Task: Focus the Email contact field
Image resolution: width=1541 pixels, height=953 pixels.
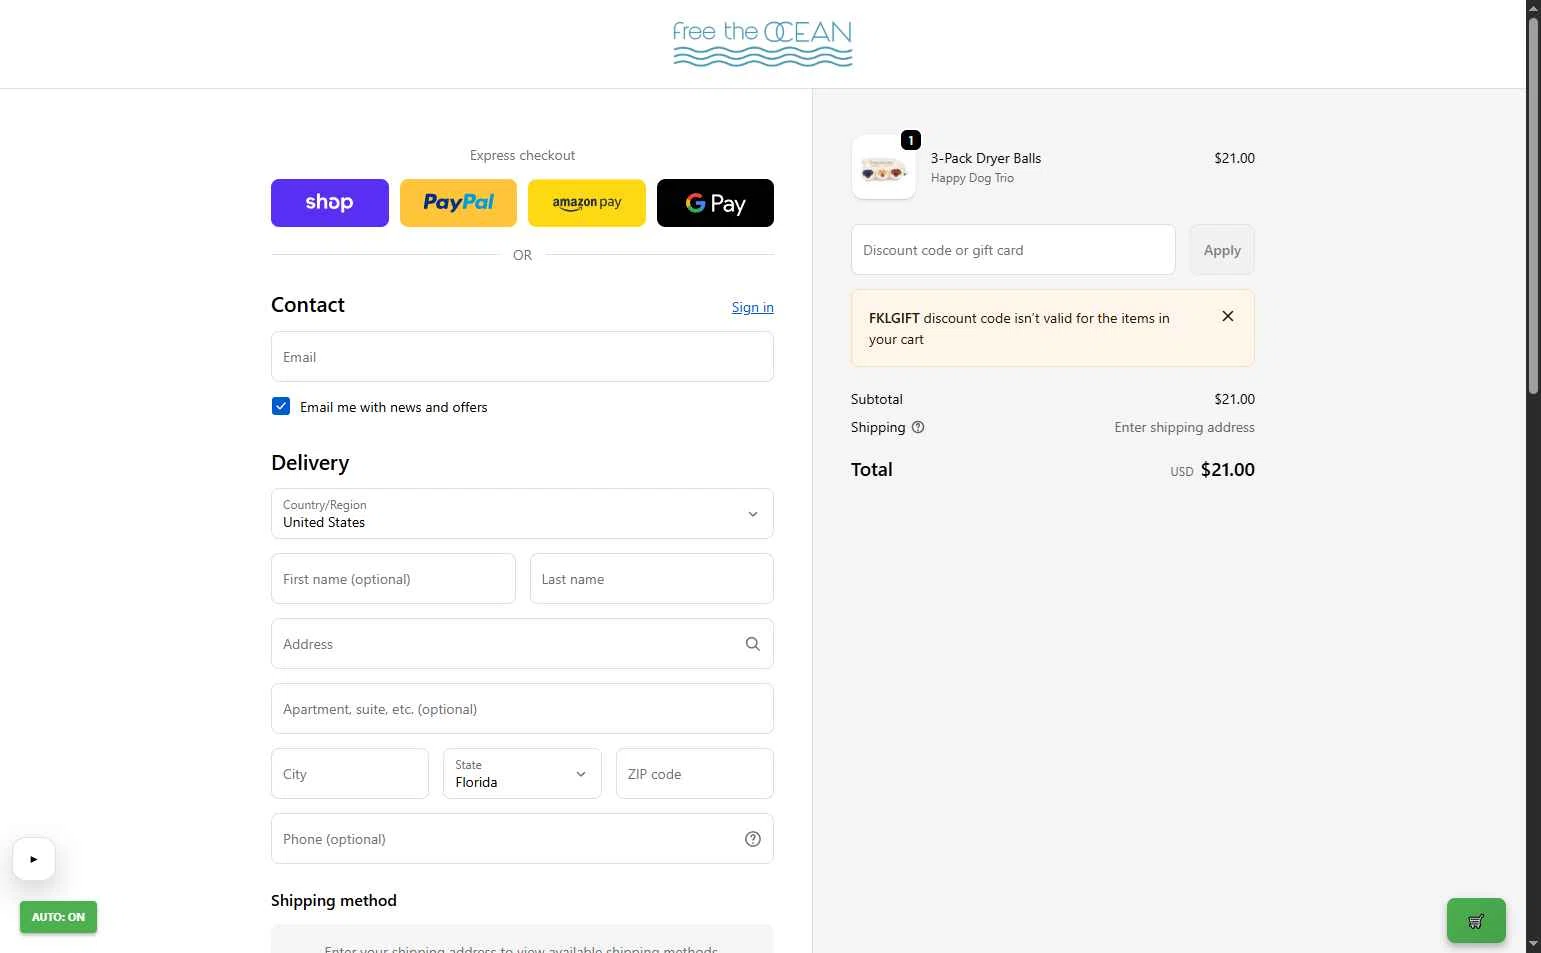Action: tap(522, 357)
